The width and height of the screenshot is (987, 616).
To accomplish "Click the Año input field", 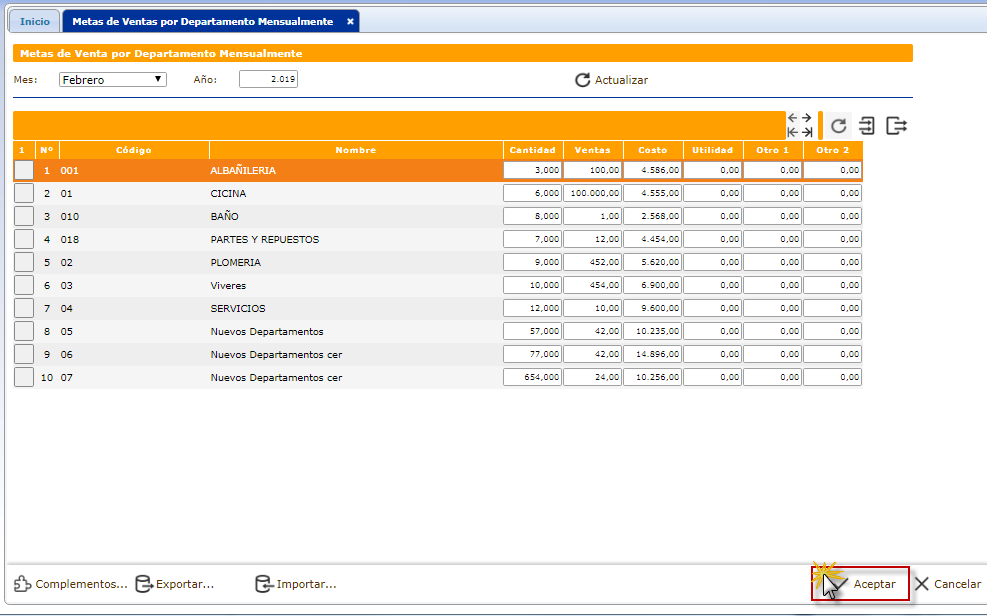I will [x=268, y=80].
